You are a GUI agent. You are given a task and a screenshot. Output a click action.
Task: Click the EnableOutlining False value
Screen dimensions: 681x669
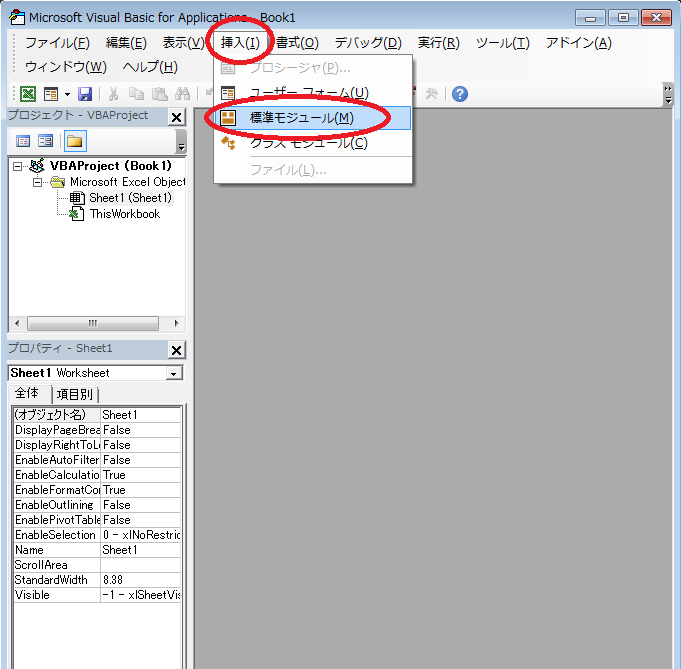[x=141, y=505]
